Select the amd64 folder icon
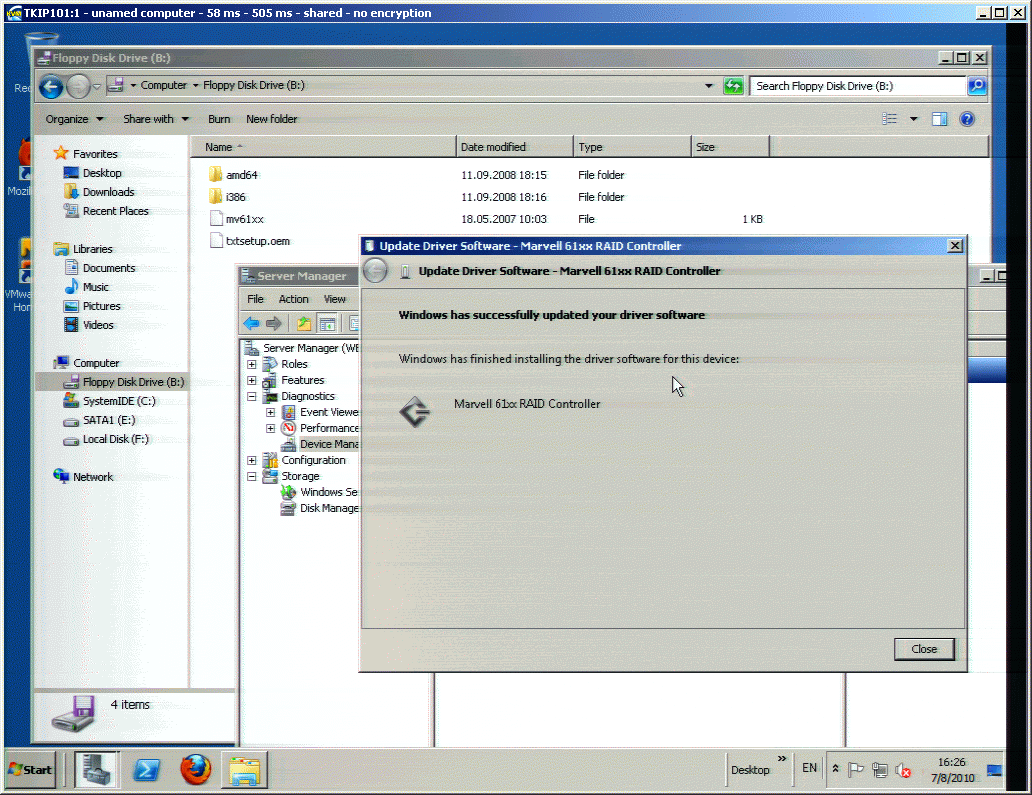Viewport: 1032px width, 795px height. (x=215, y=174)
